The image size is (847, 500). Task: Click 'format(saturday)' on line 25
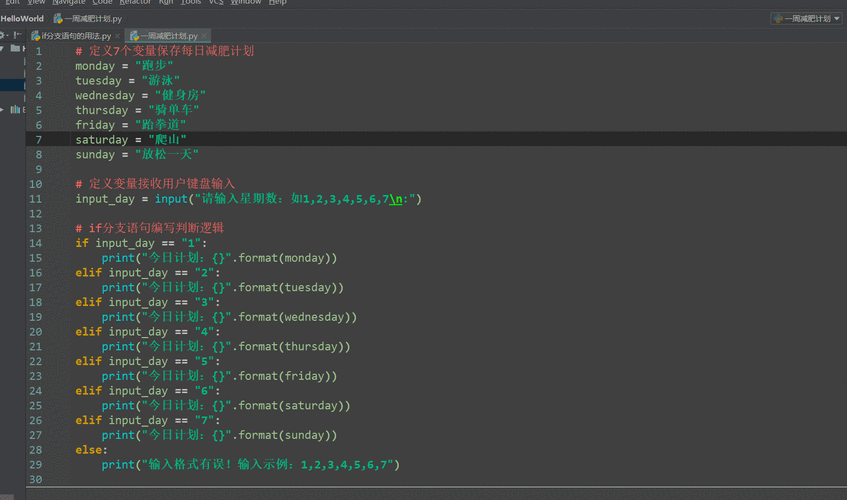coord(291,406)
